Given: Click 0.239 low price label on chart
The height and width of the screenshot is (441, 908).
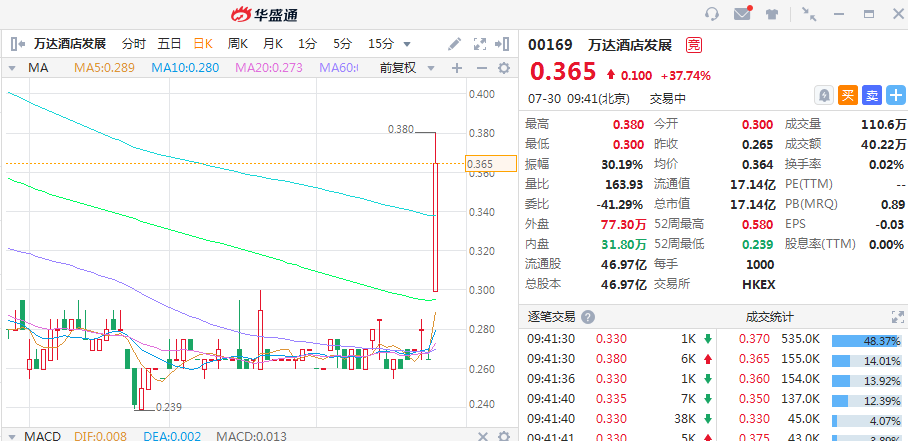Looking at the screenshot, I should [x=169, y=407].
